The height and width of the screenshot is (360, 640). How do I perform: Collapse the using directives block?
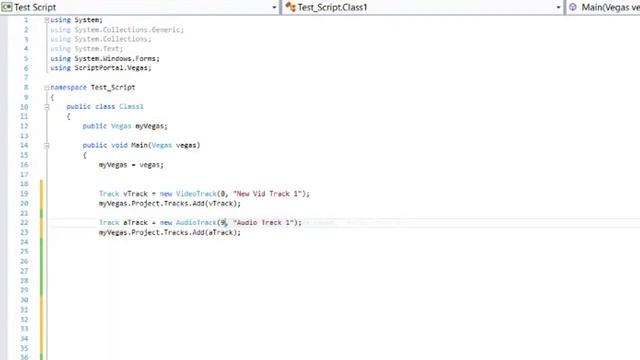click(47, 20)
